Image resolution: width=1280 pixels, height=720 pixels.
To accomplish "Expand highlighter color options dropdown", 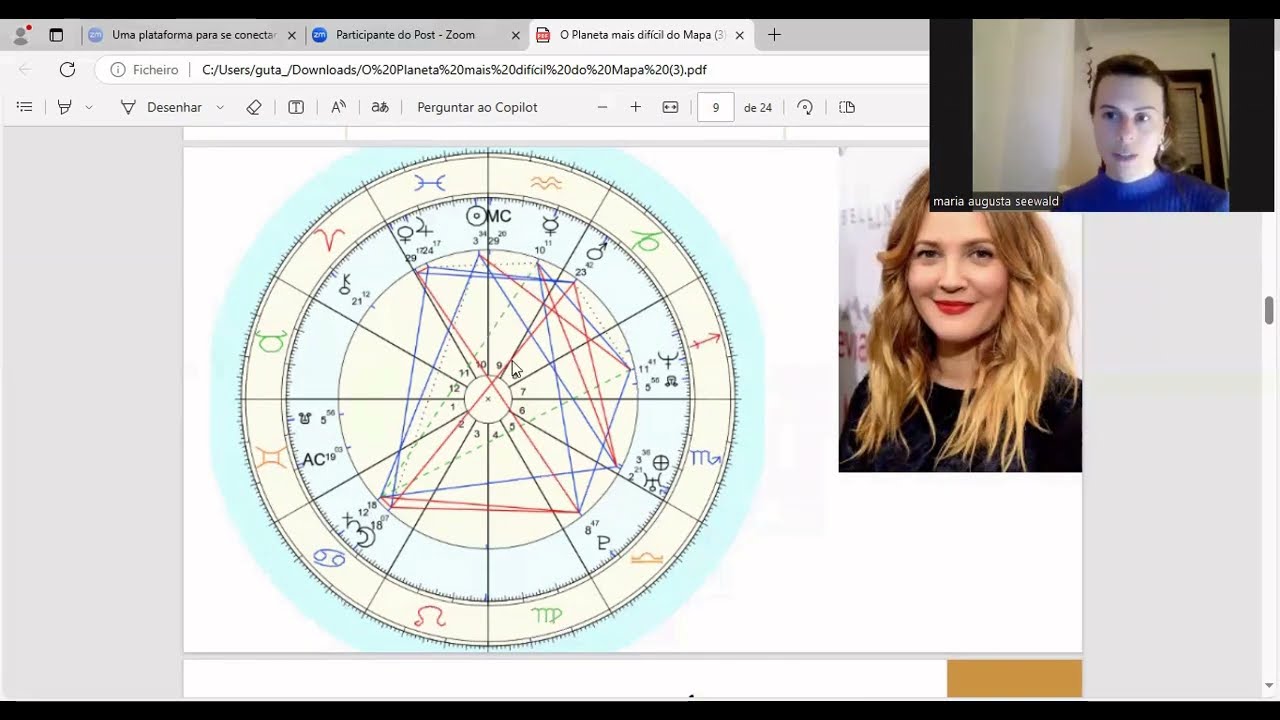I will (x=89, y=107).
